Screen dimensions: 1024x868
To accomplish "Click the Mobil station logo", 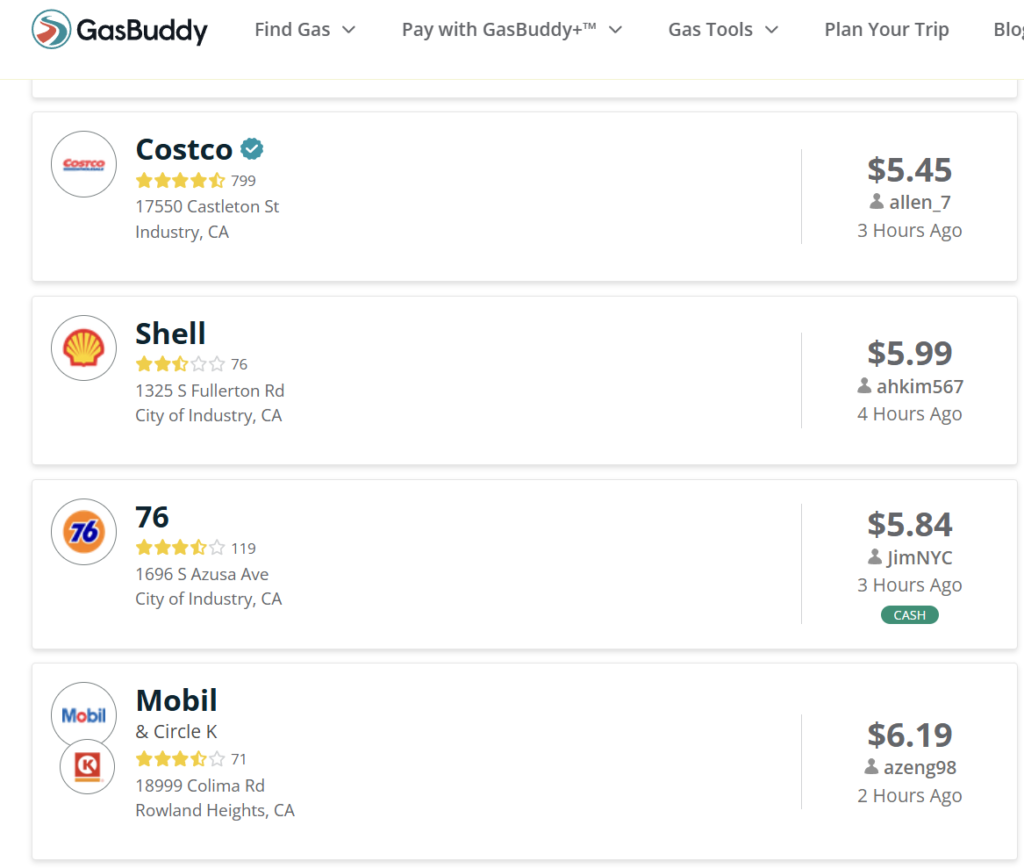I will tap(84, 715).
